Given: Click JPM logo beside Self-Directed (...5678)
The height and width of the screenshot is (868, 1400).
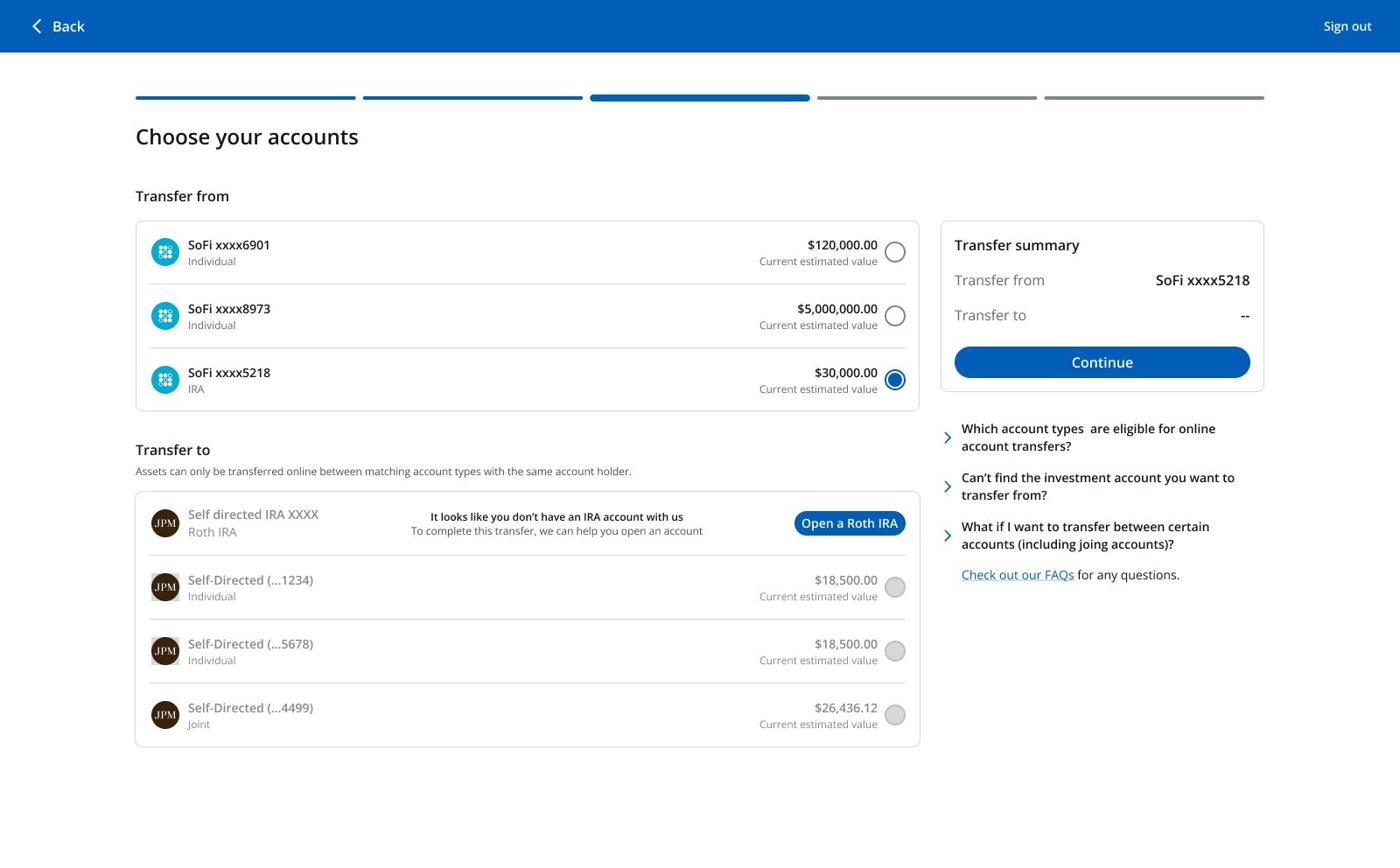Looking at the screenshot, I should tap(165, 651).
